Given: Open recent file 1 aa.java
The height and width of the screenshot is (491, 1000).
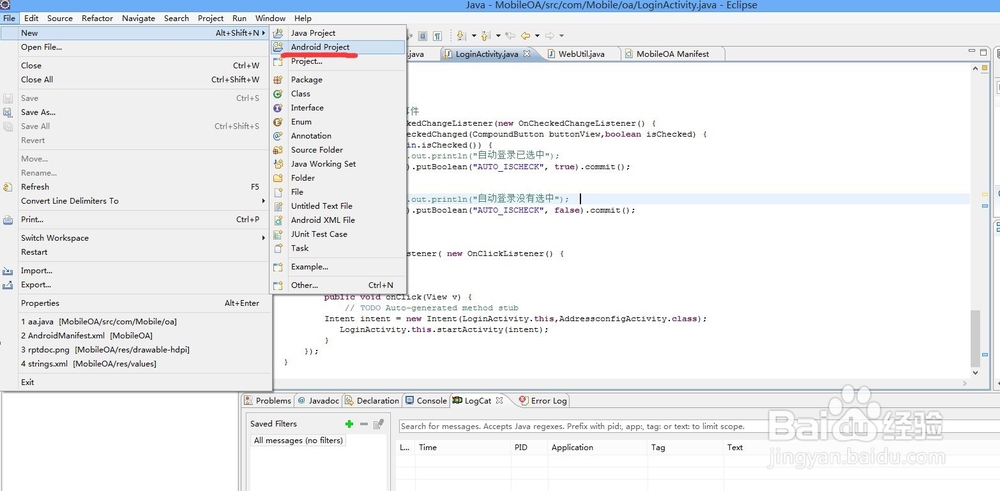Looking at the screenshot, I should click(x=136, y=321).
